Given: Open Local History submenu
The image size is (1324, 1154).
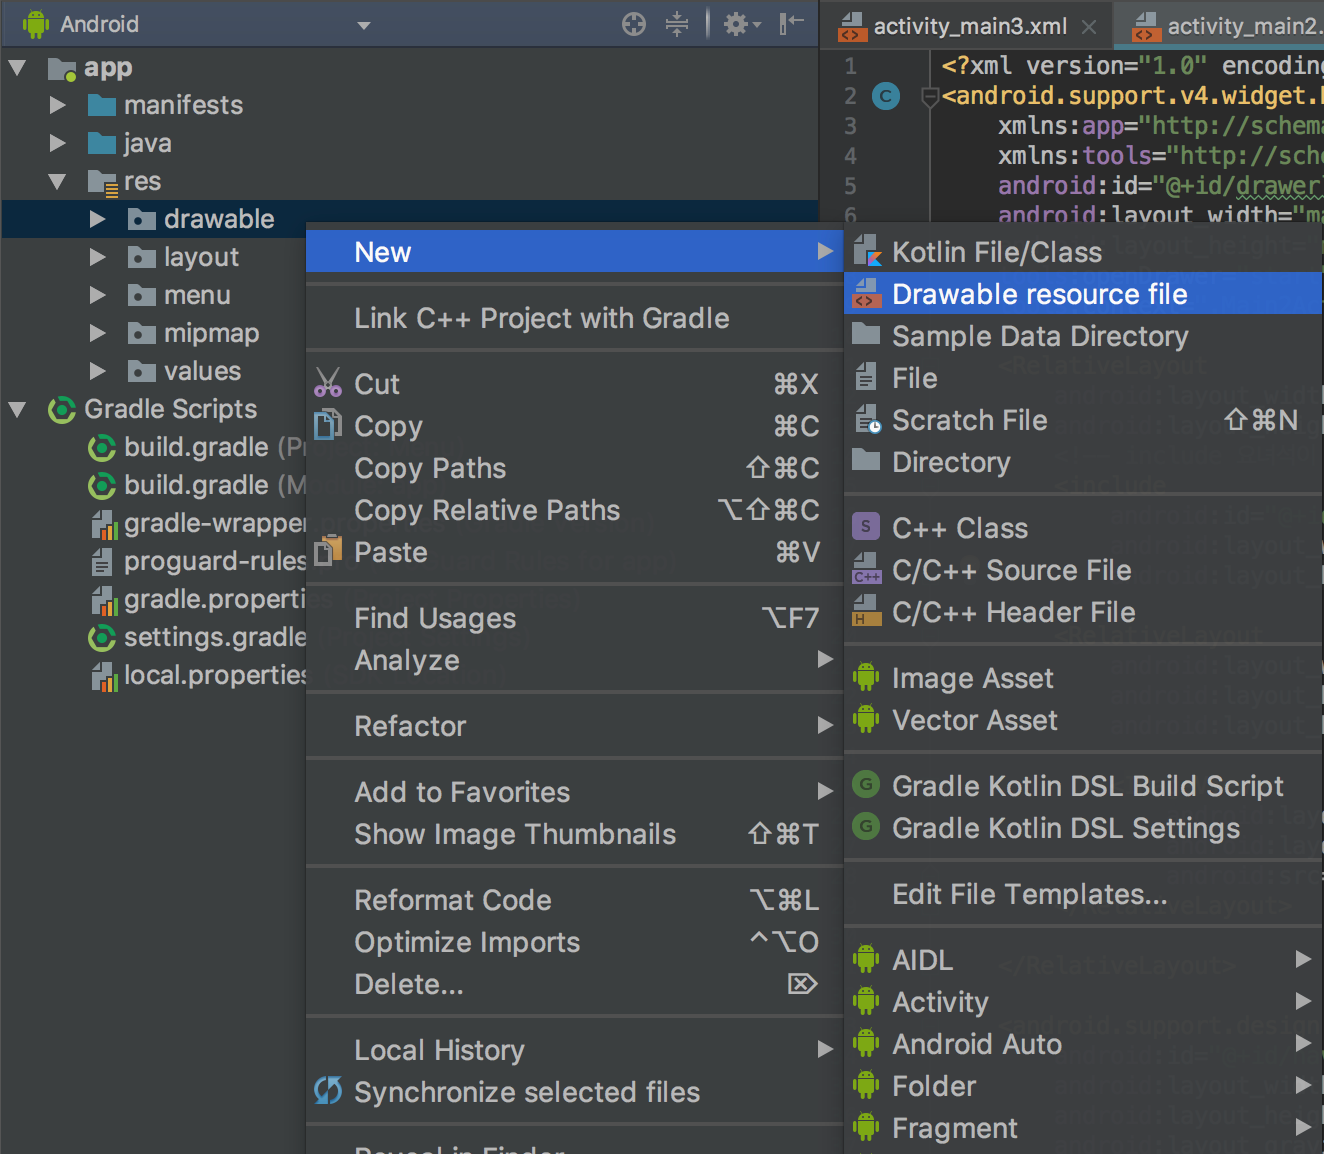Looking at the screenshot, I should [574, 1050].
